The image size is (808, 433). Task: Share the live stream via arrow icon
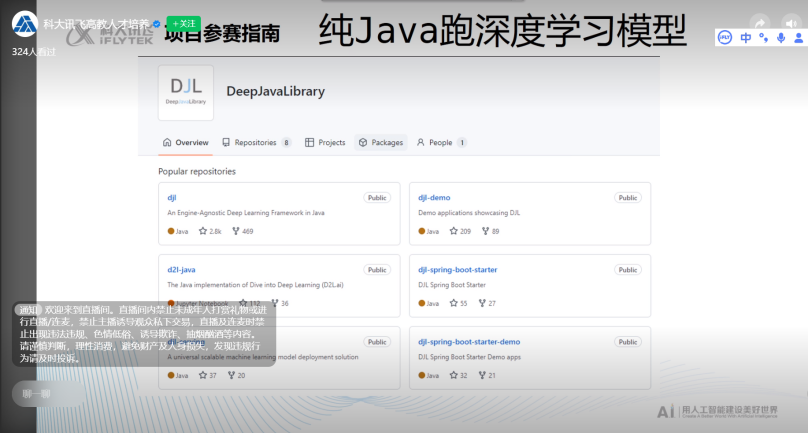tap(760, 23)
